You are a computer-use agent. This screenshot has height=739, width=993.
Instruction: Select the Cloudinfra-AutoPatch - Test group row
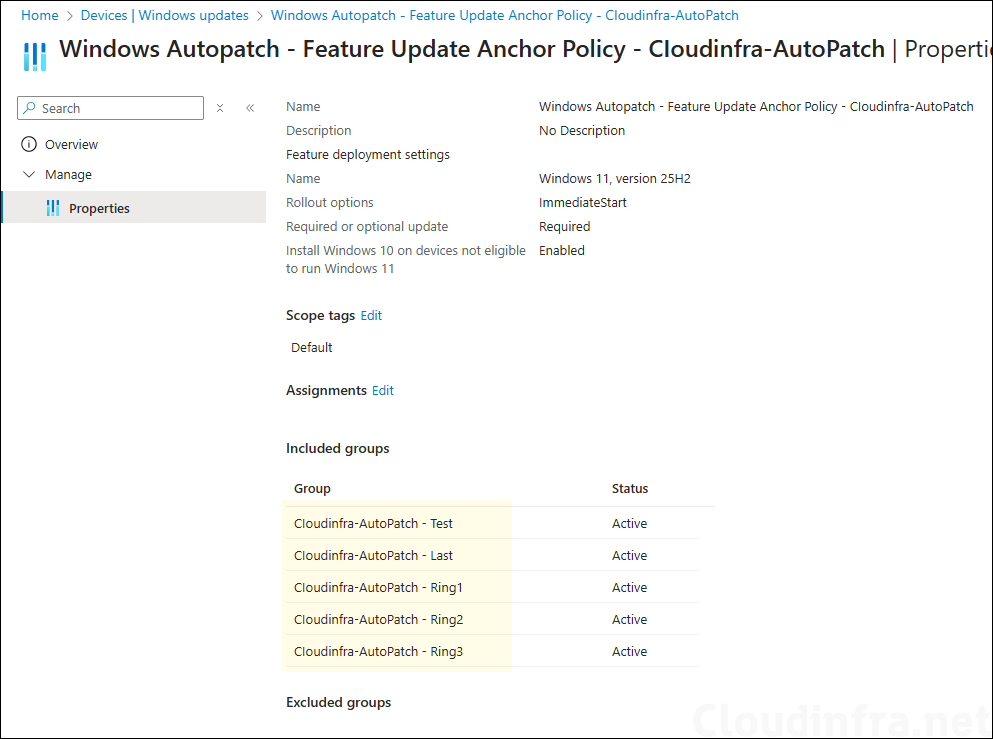(x=373, y=523)
